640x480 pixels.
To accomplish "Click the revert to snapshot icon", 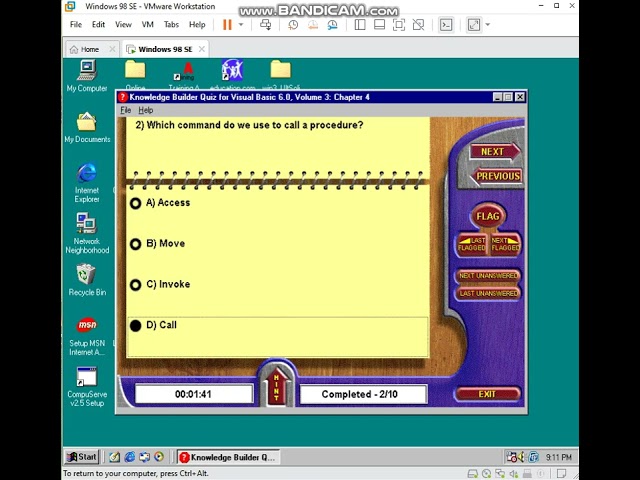I will (x=313, y=25).
